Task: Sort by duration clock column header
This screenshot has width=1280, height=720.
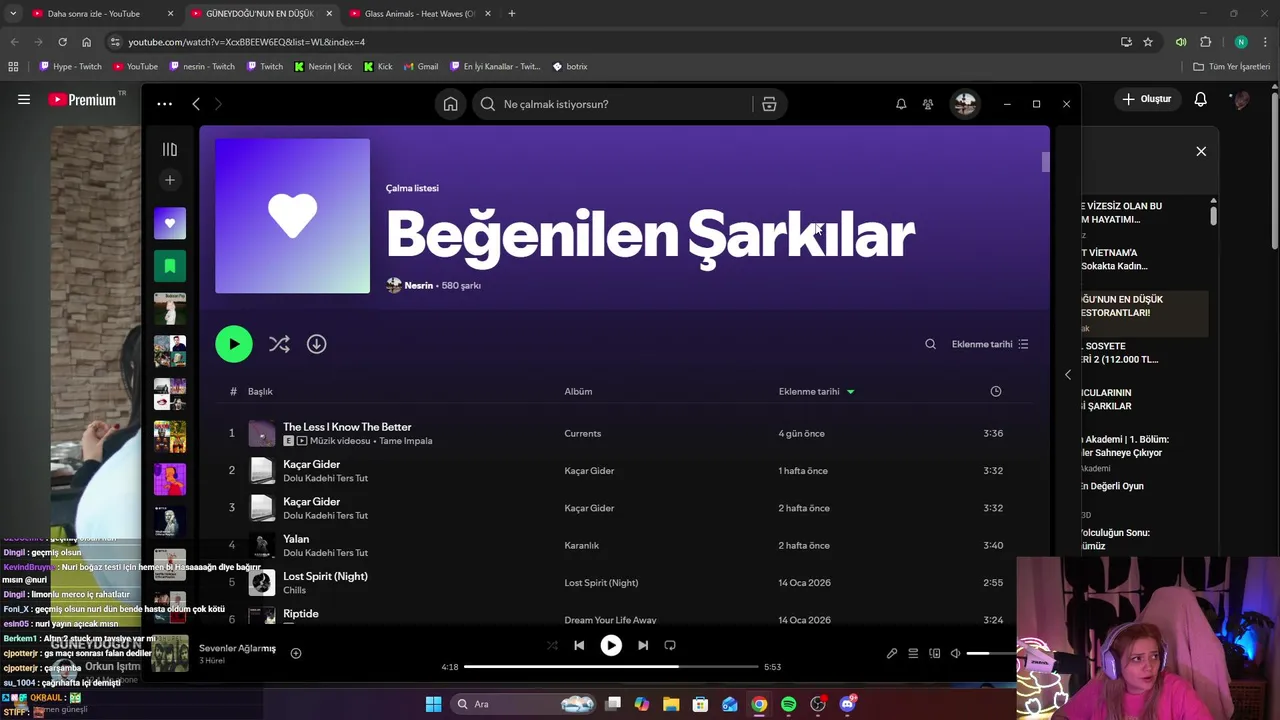Action: (995, 391)
